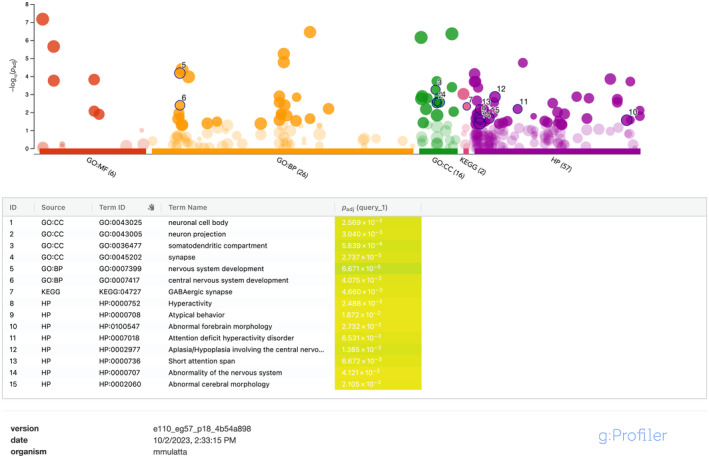Click term ID KEGG:04727

click(120, 292)
